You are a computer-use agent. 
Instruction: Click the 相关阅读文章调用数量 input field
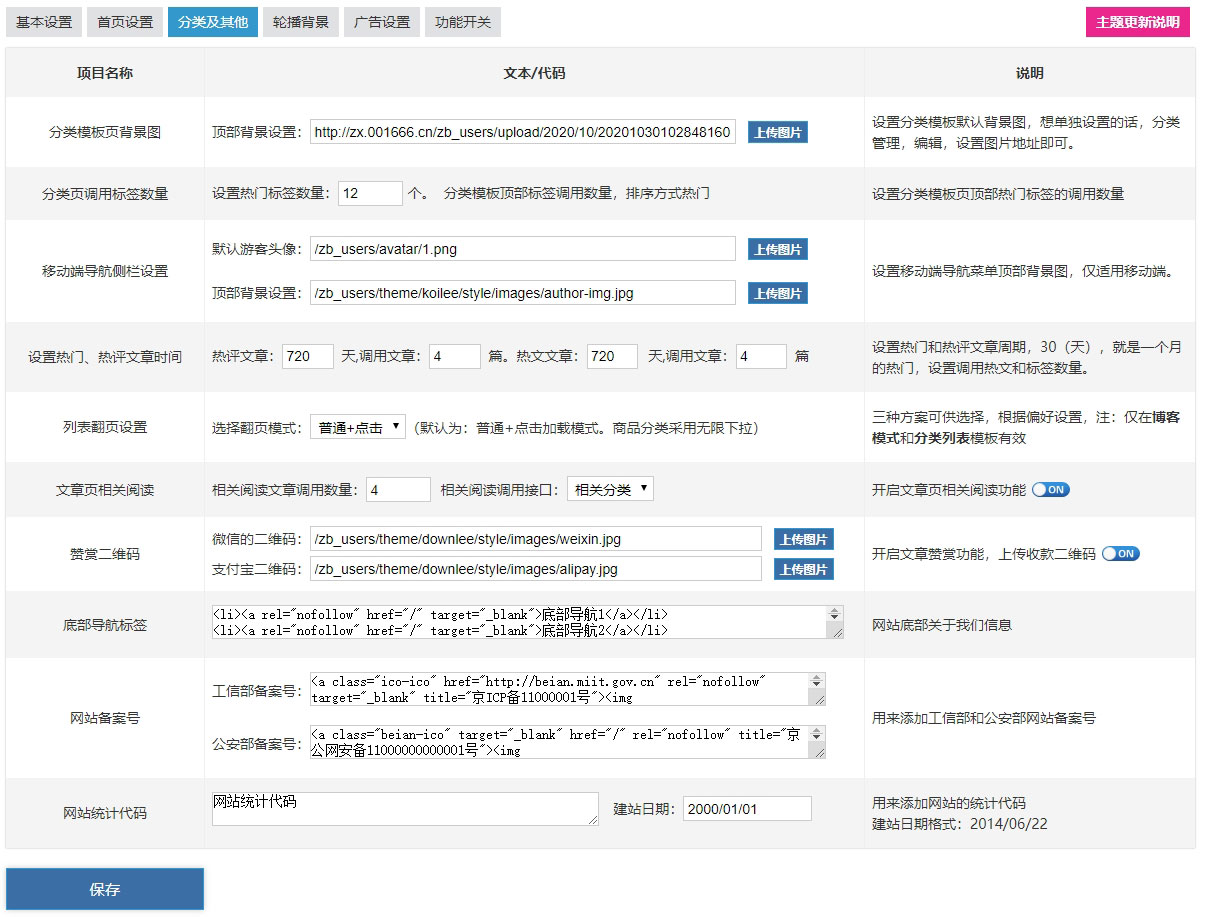click(x=398, y=490)
